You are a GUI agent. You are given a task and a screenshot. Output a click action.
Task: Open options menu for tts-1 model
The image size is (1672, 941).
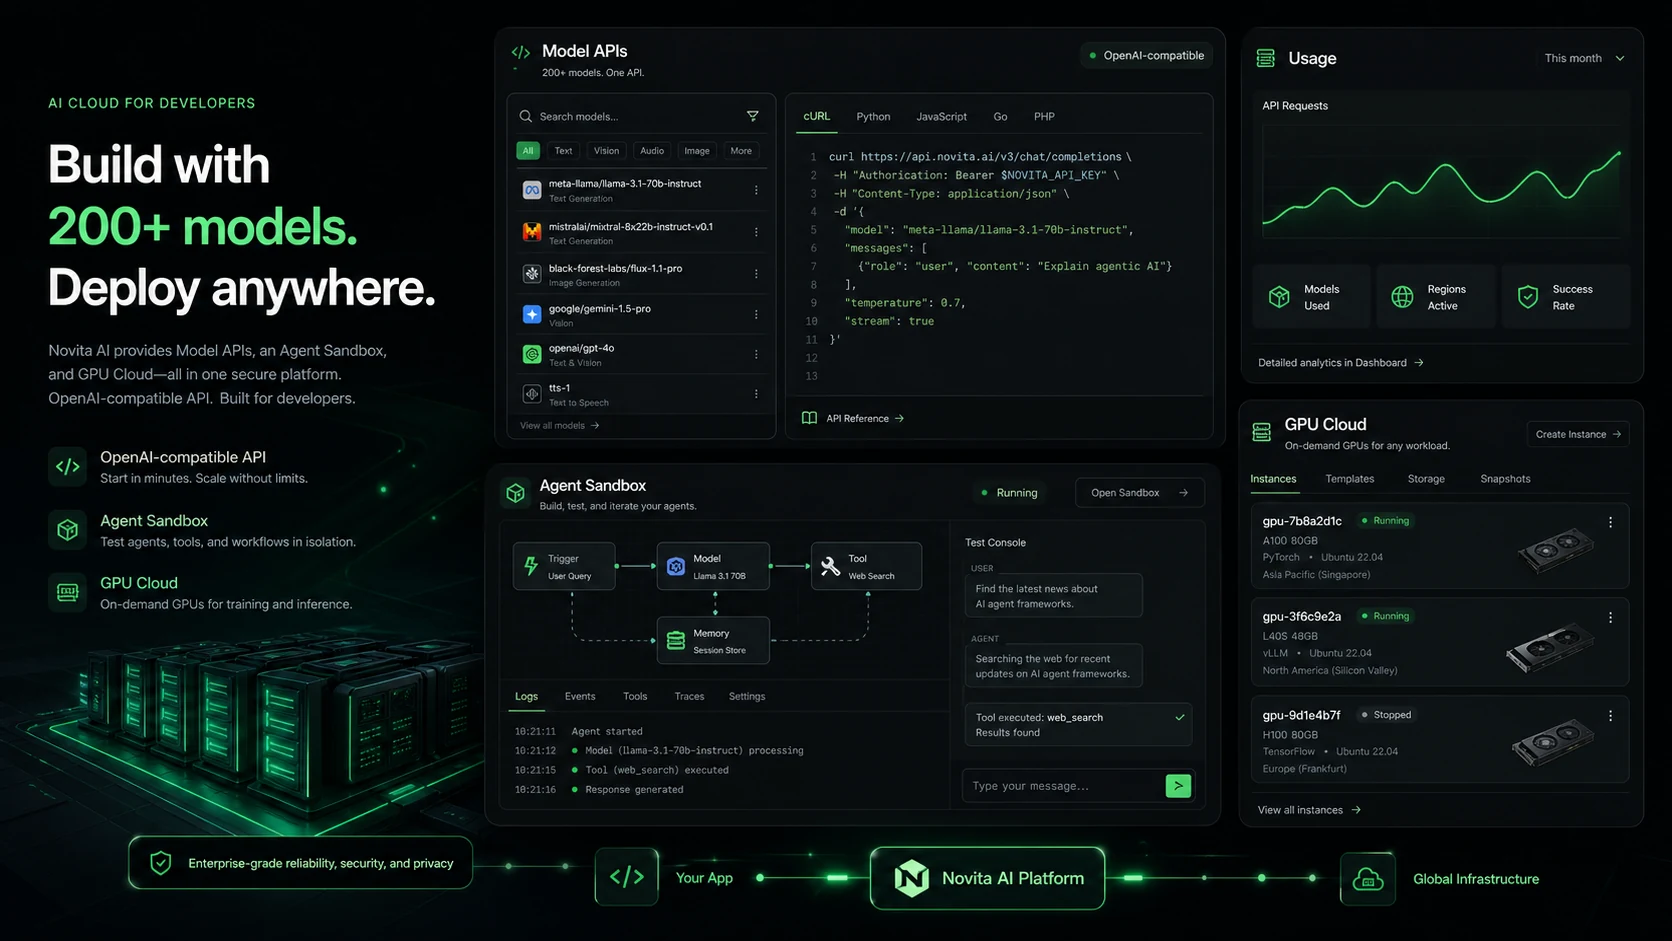pos(756,394)
